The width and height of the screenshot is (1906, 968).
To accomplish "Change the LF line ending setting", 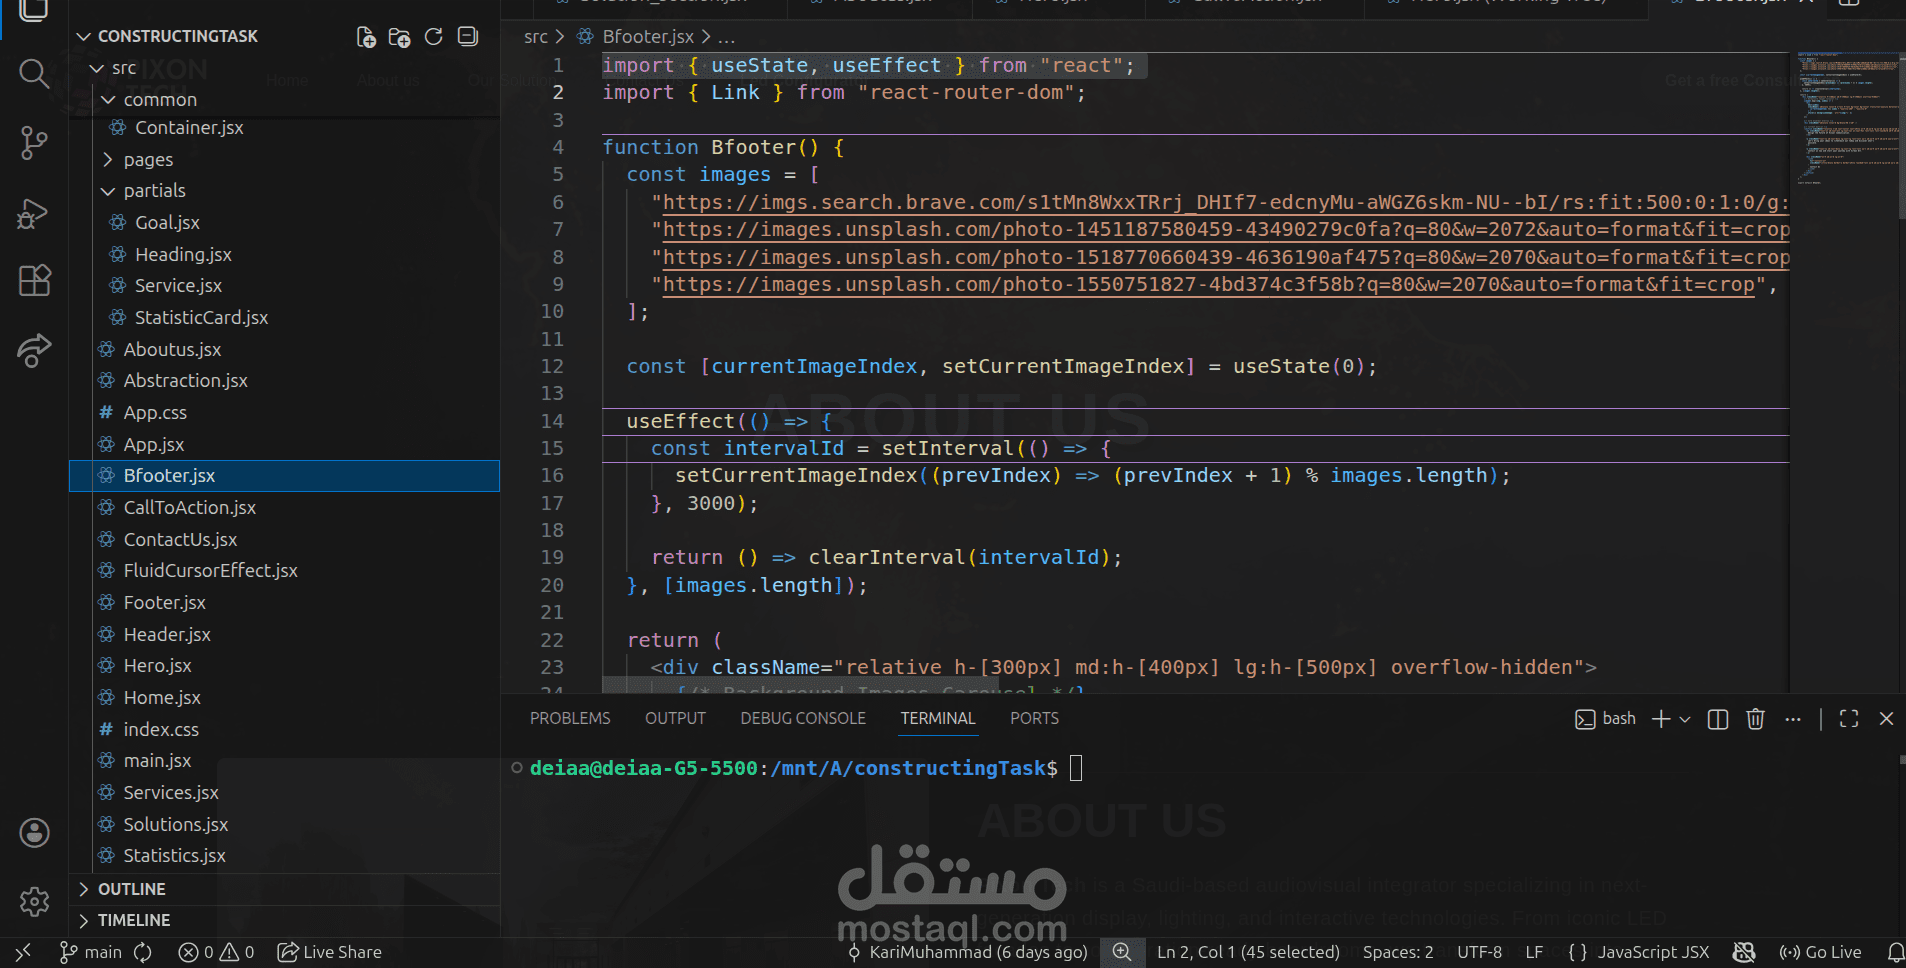I will pos(1534,952).
